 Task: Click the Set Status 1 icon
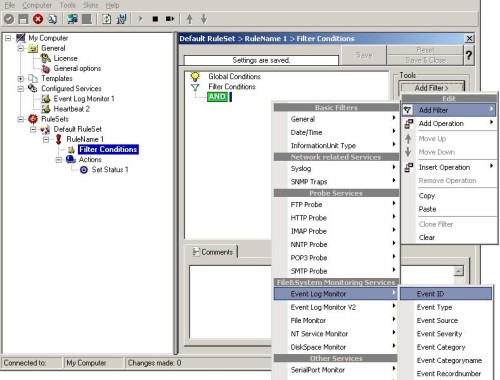[84, 170]
